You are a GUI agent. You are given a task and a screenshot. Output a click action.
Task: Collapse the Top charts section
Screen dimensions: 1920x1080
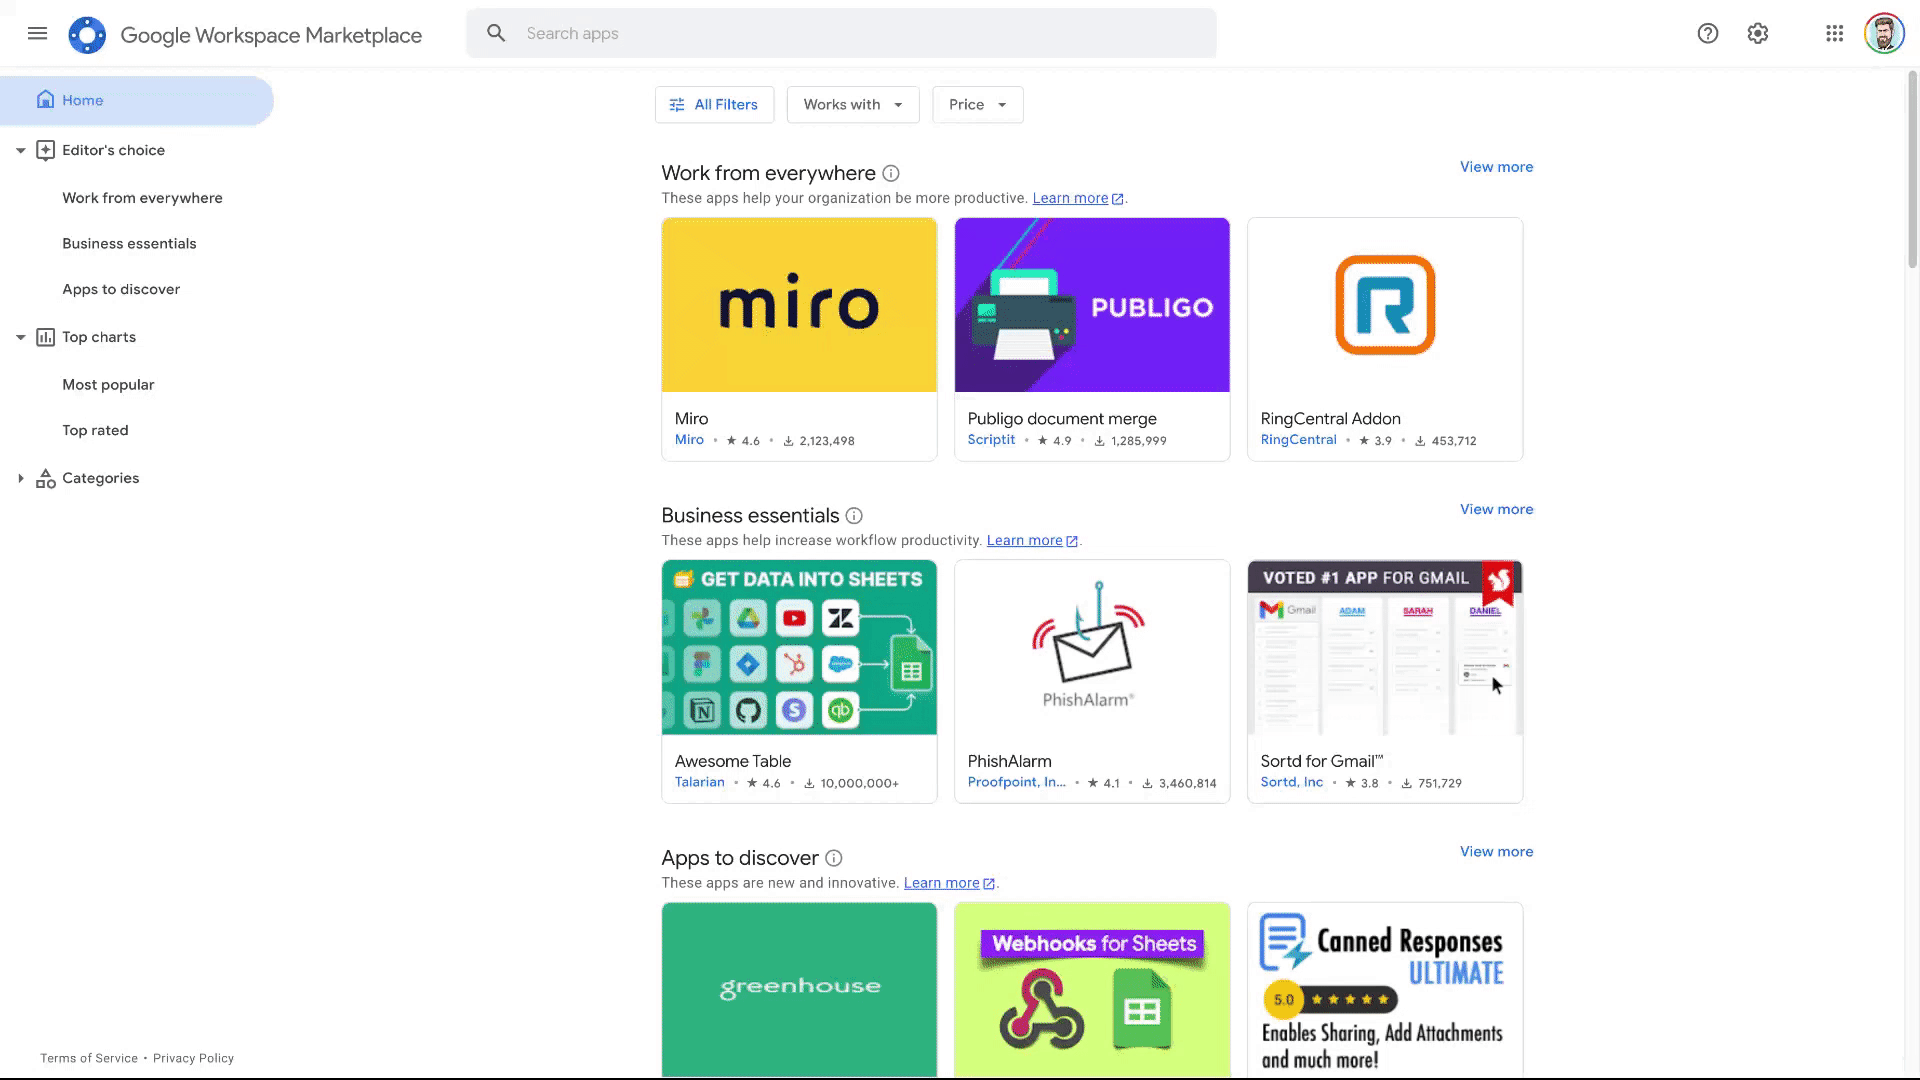pyautogui.click(x=20, y=338)
